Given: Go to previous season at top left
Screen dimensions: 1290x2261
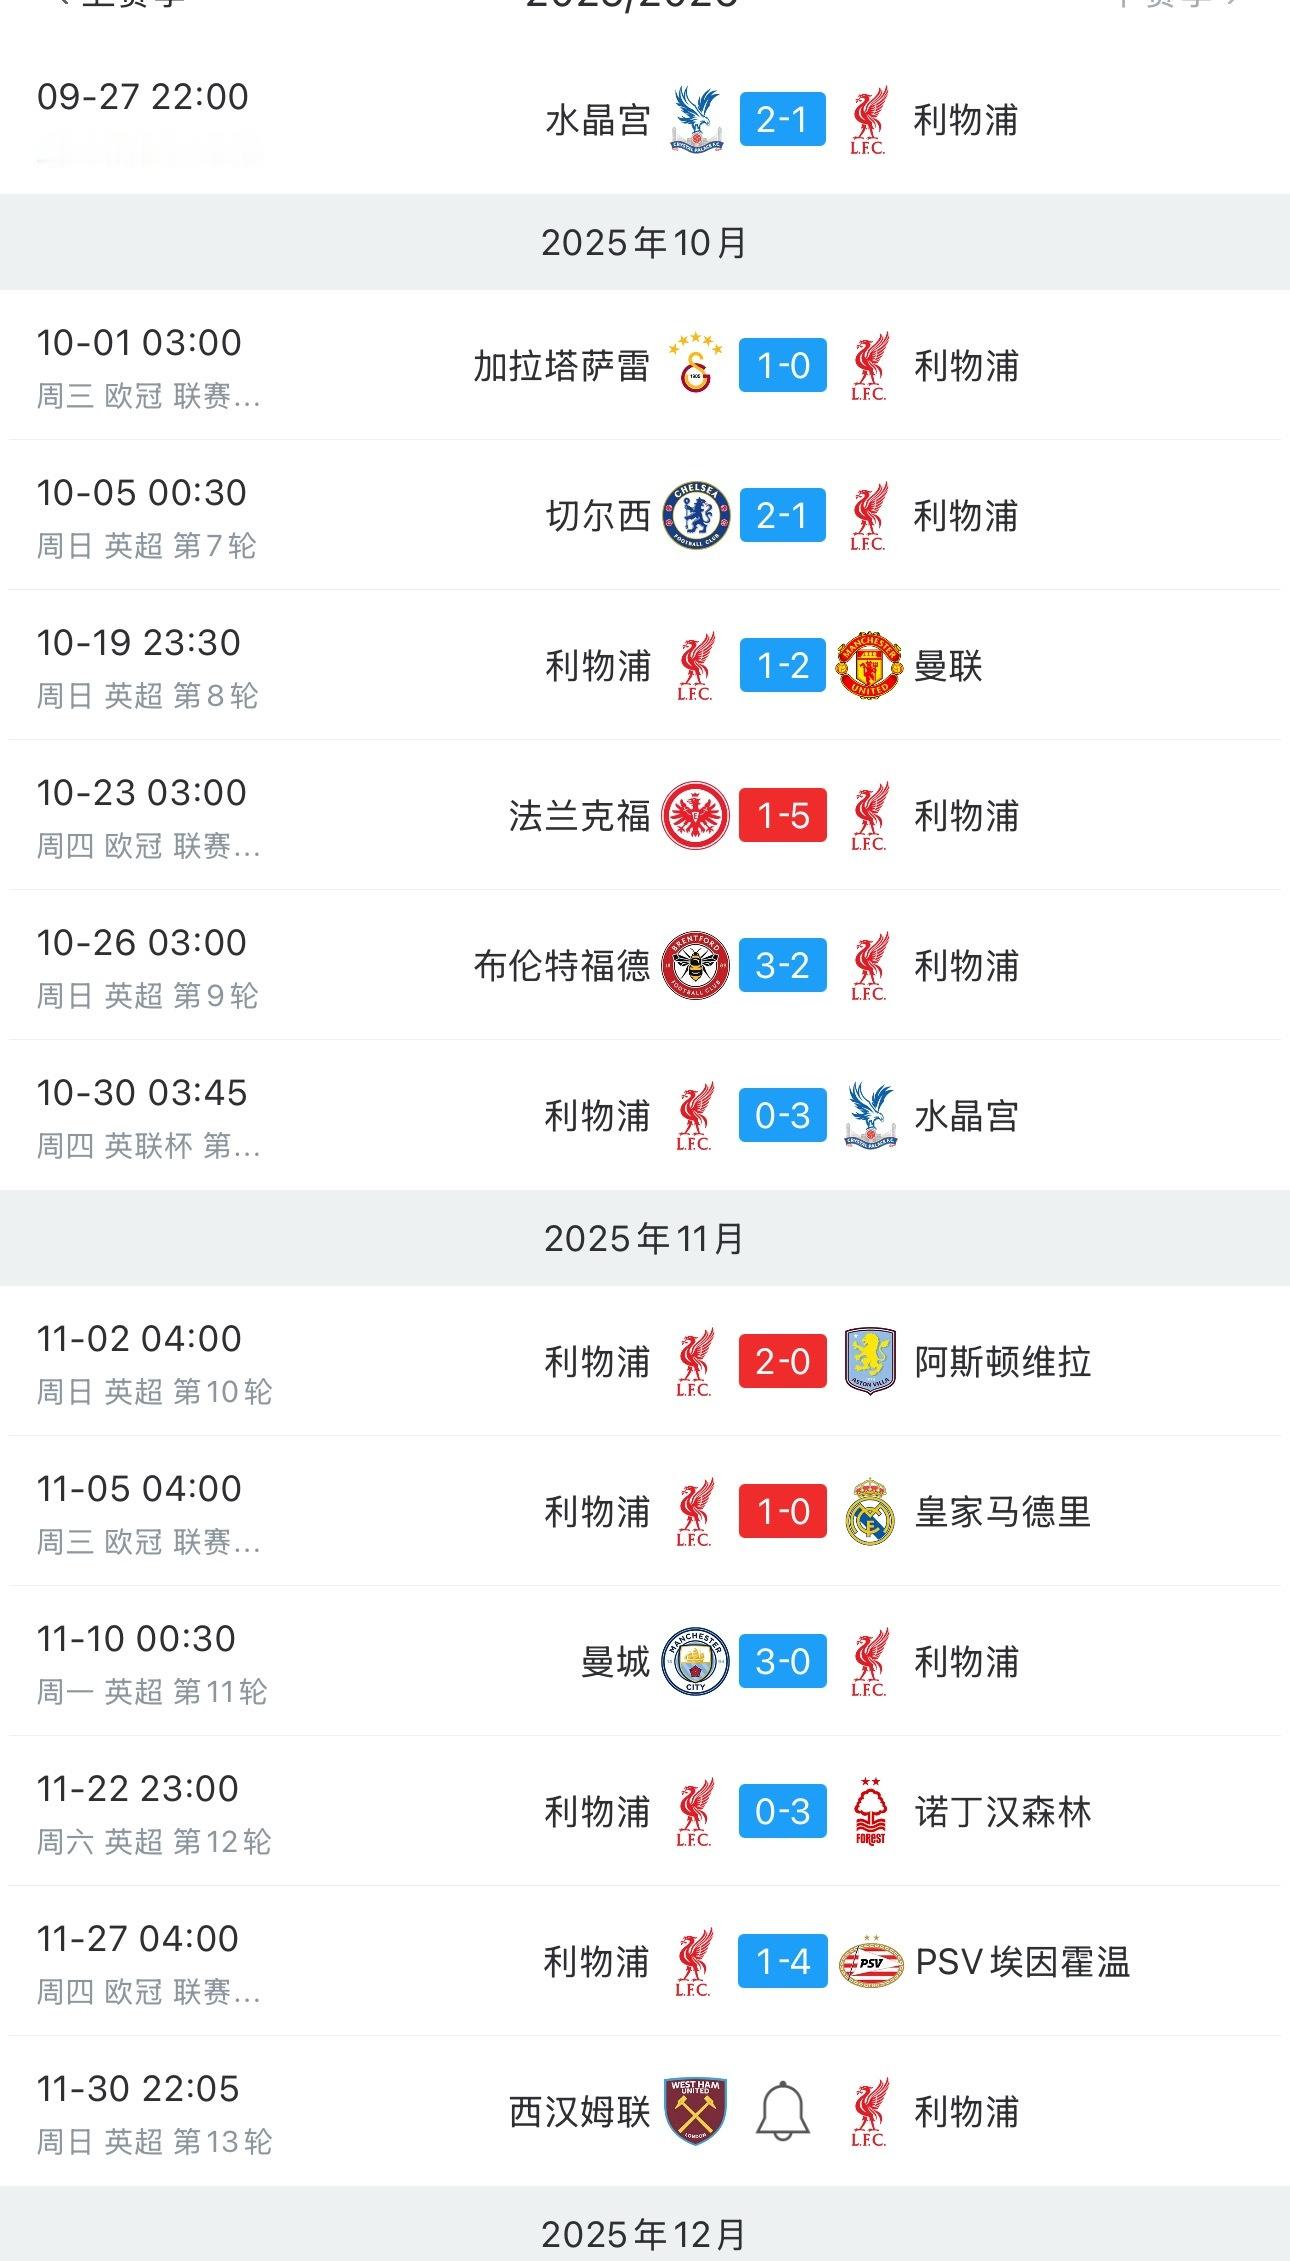Looking at the screenshot, I should [120, 4].
